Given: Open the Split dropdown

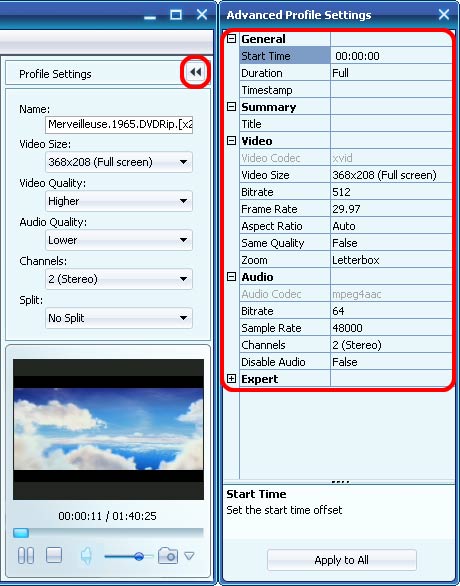Looking at the screenshot, I should click(x=119, y=318).
